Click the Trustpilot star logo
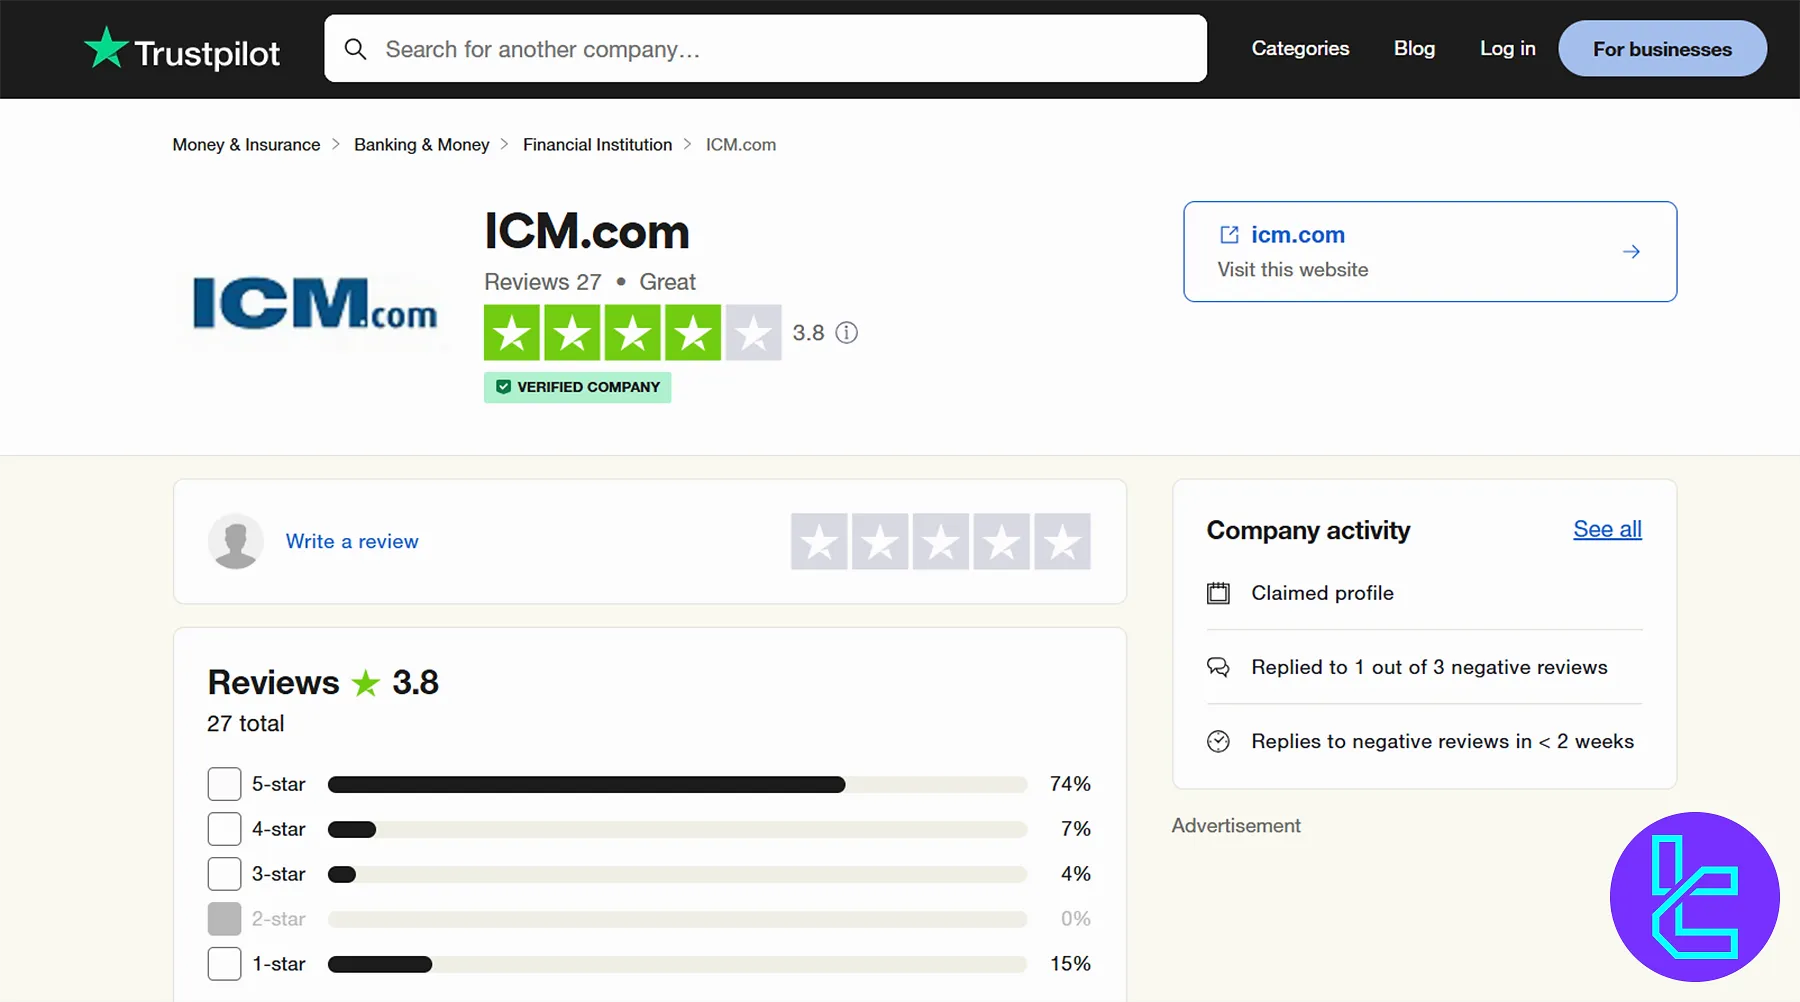 (x=106, y=47)
